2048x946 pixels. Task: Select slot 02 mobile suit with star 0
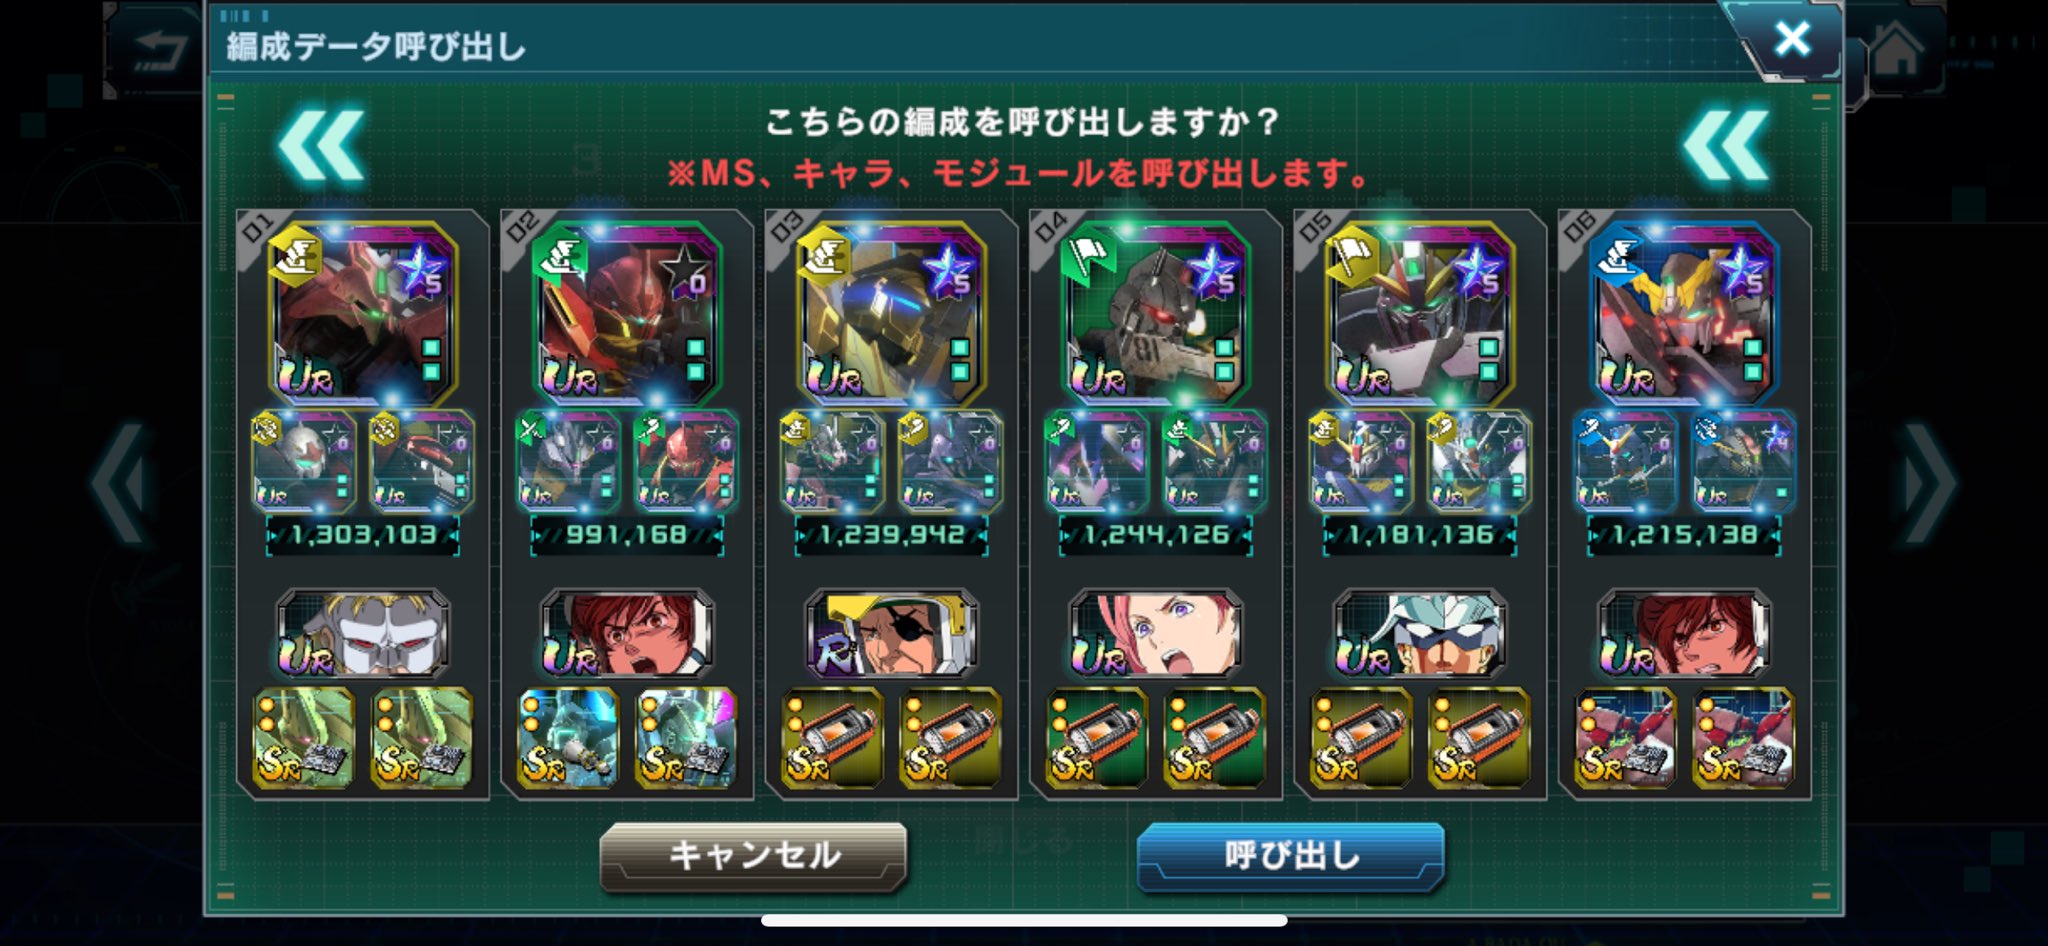[627, 312]
